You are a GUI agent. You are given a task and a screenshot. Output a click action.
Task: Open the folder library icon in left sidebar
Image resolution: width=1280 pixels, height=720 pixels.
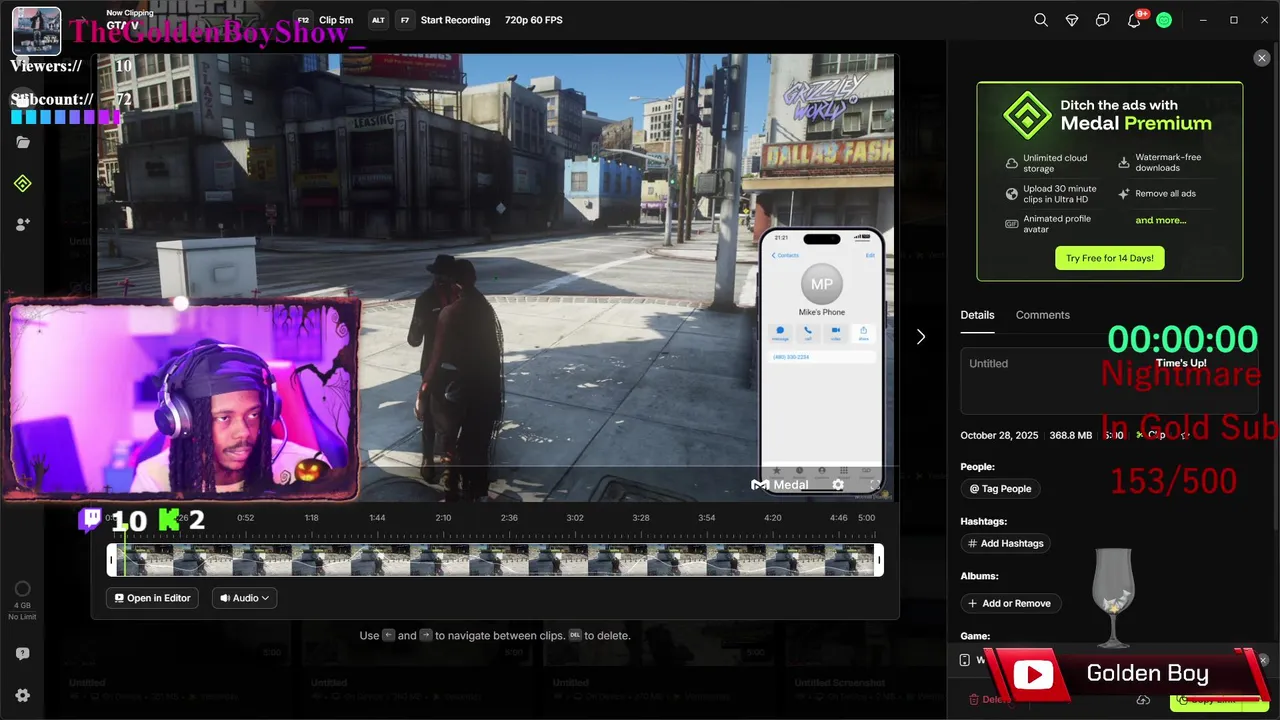point(23,142)
